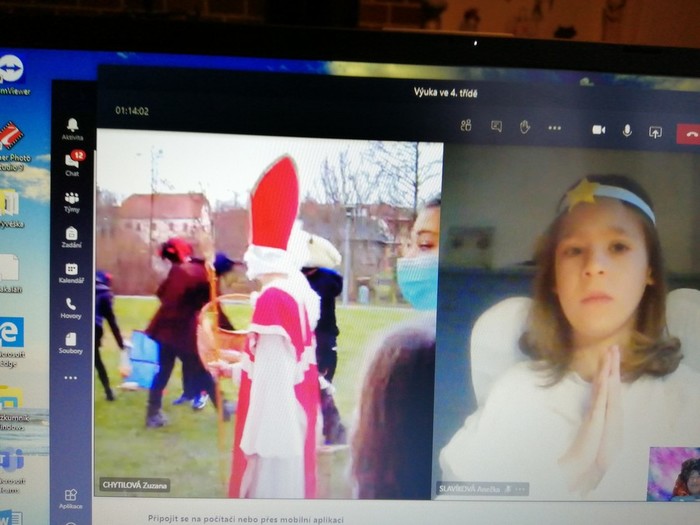The image size is (700, 525).
Task: Open options for SLAVÍKOVÁ participant tile
Action: (520, 489)
